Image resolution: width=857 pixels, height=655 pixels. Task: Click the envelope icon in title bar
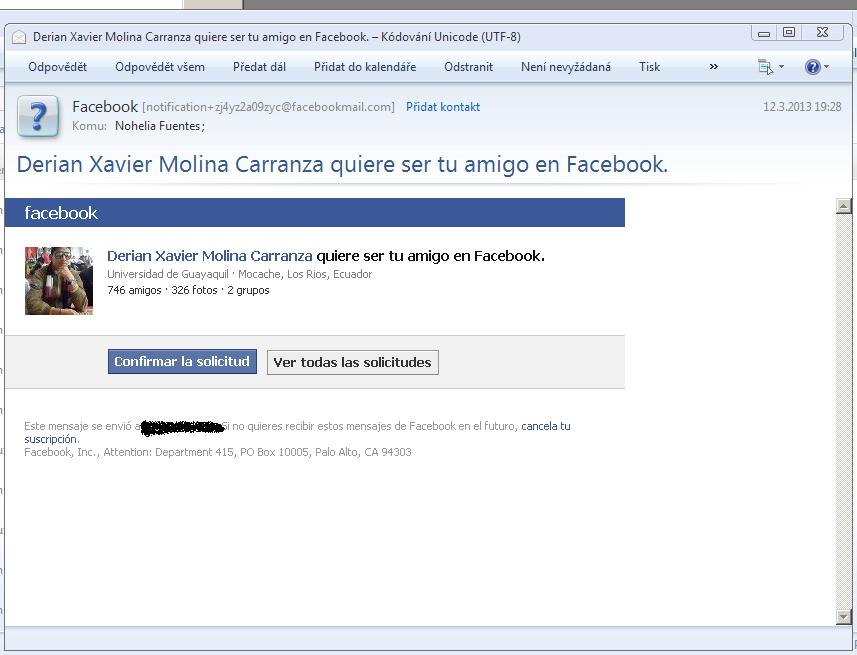pyautogui.click(x=19, y=37)
